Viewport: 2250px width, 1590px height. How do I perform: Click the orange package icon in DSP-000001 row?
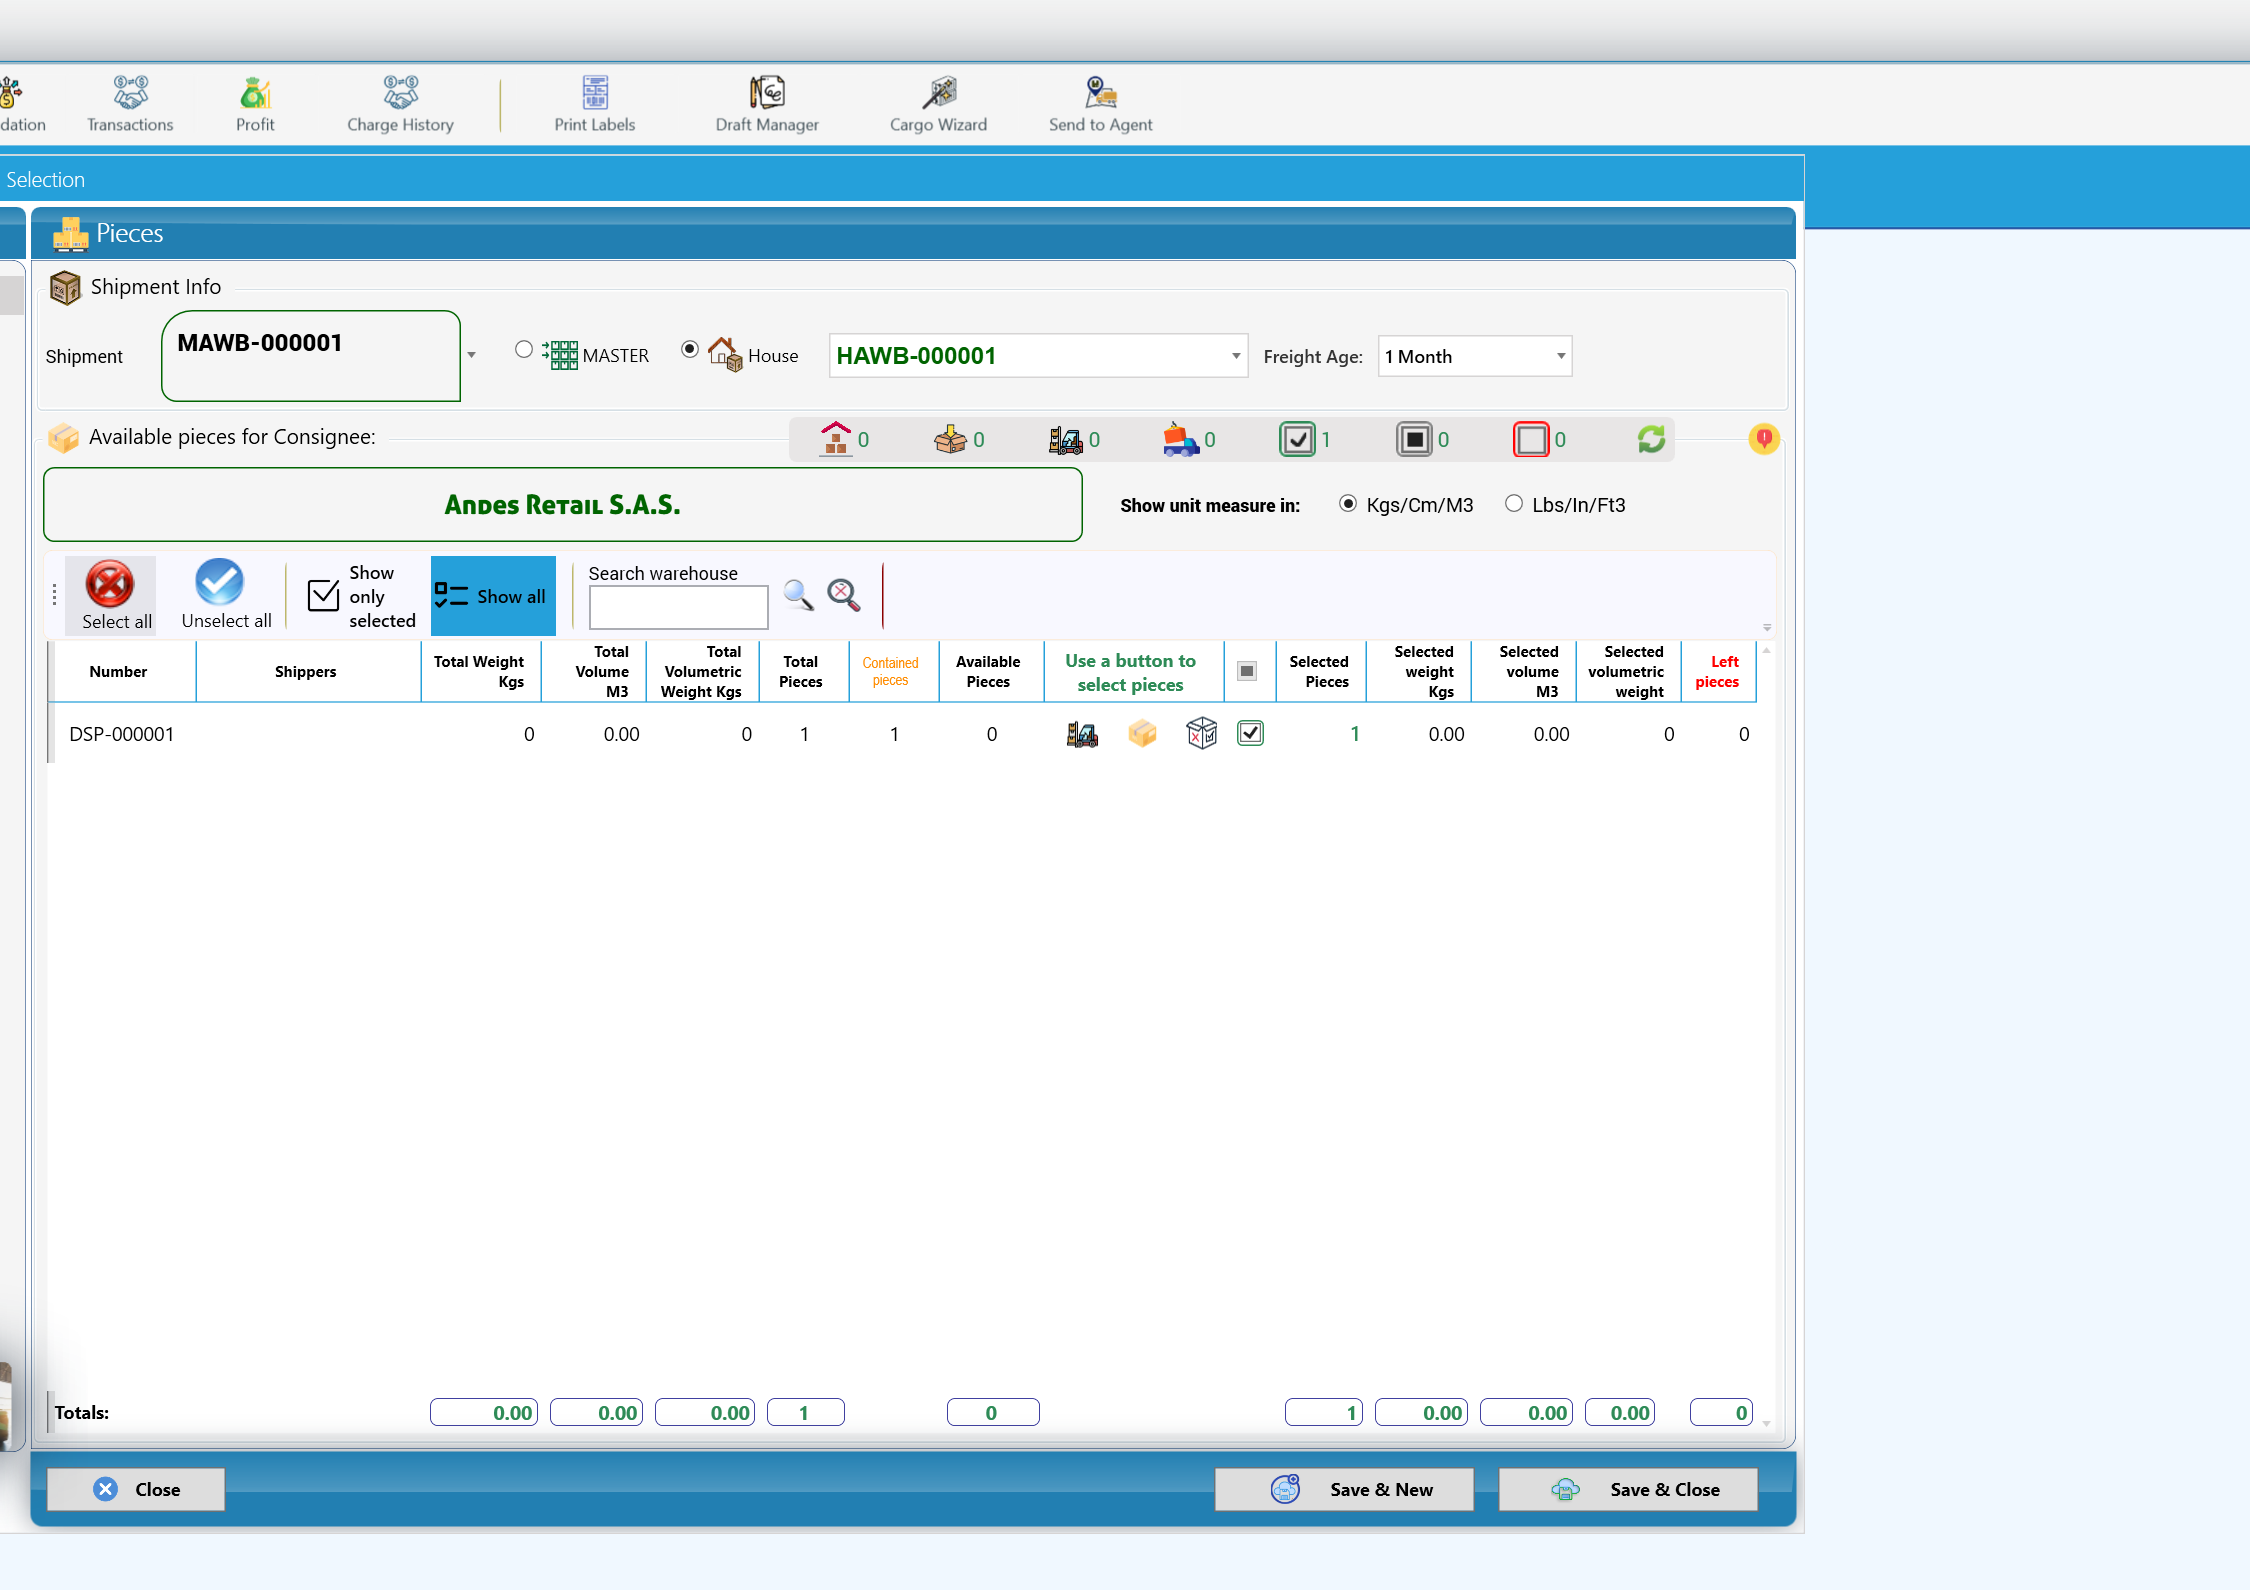click(1142, 734)
